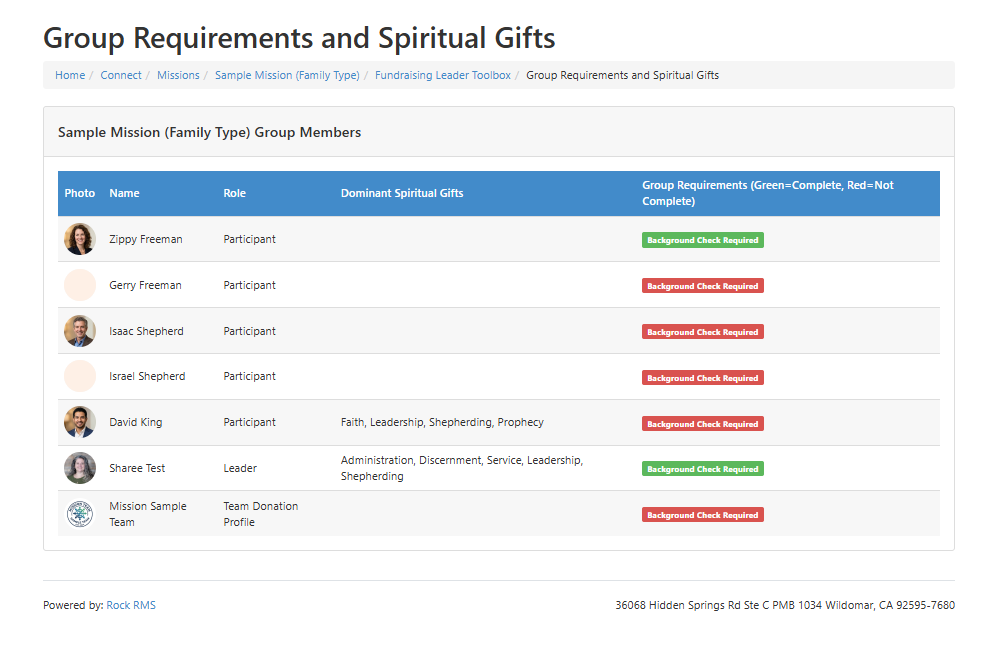Click the page title heading

click(x=299, y=38)
